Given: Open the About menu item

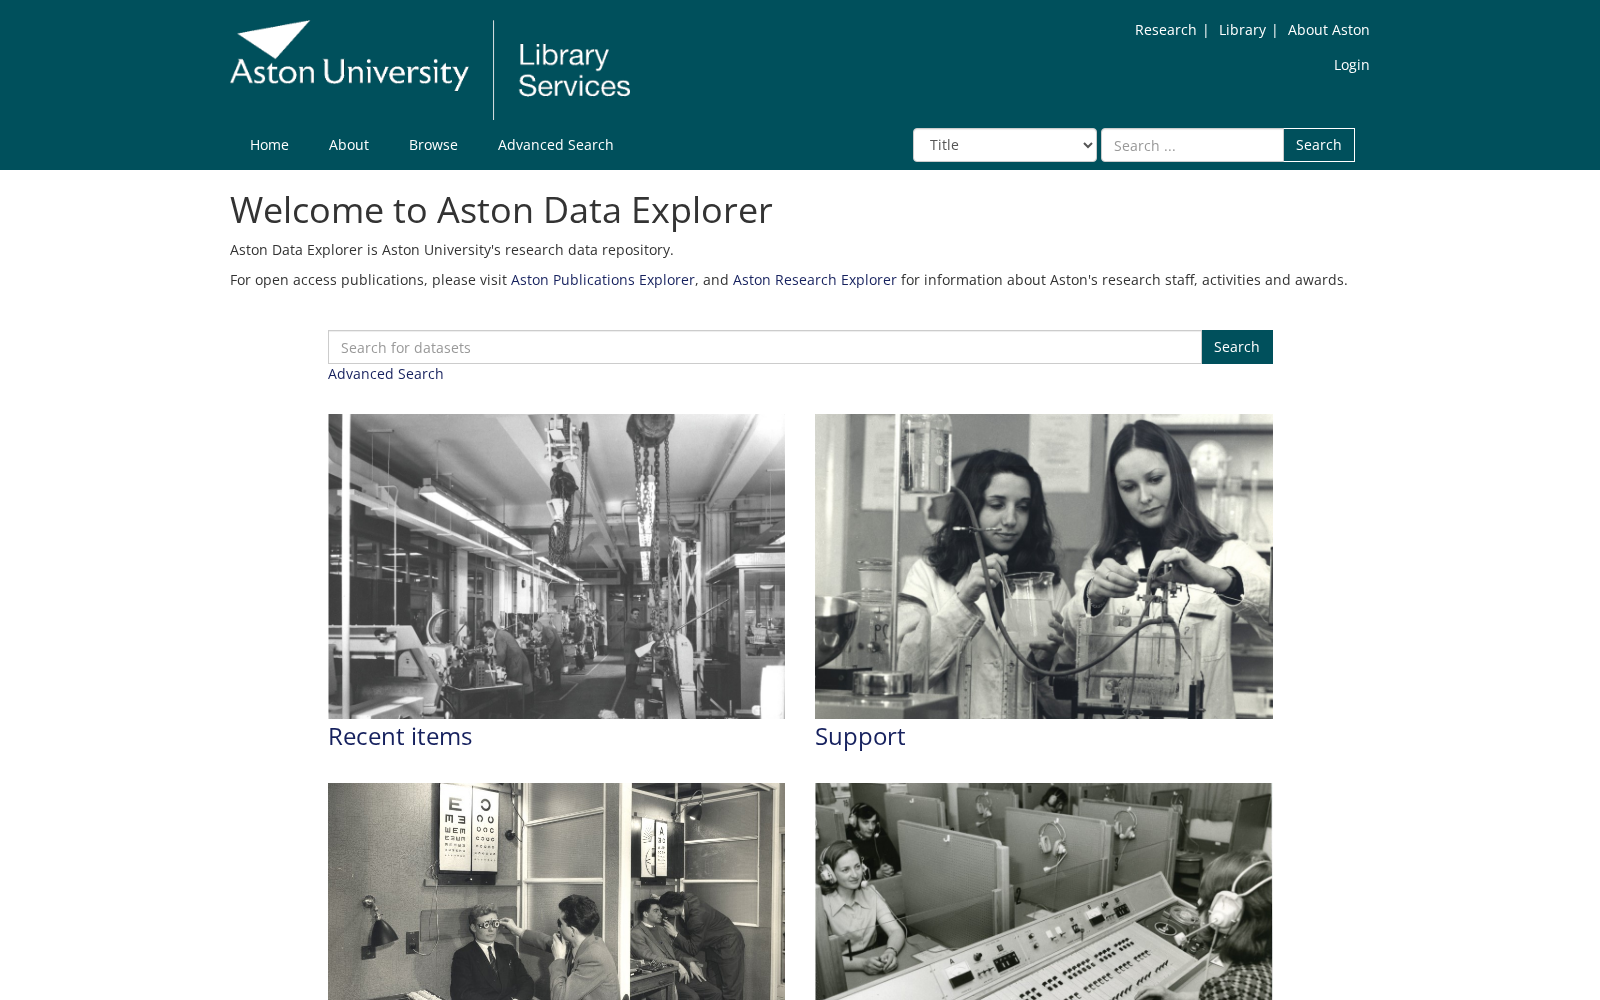Looking at the screenshot, I should point(349,145).
